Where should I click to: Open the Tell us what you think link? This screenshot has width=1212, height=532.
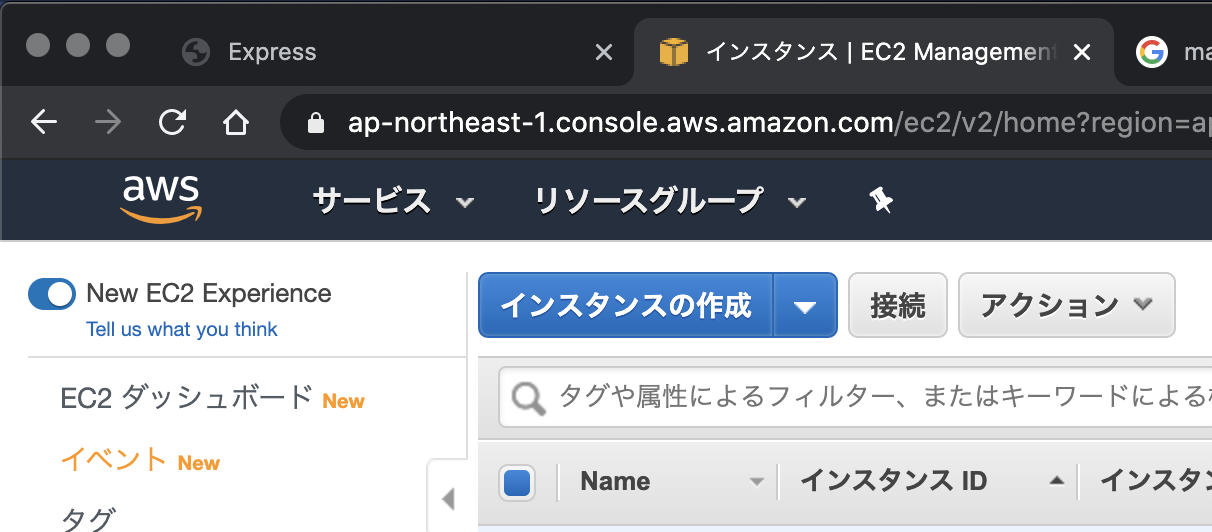(182, 329)
